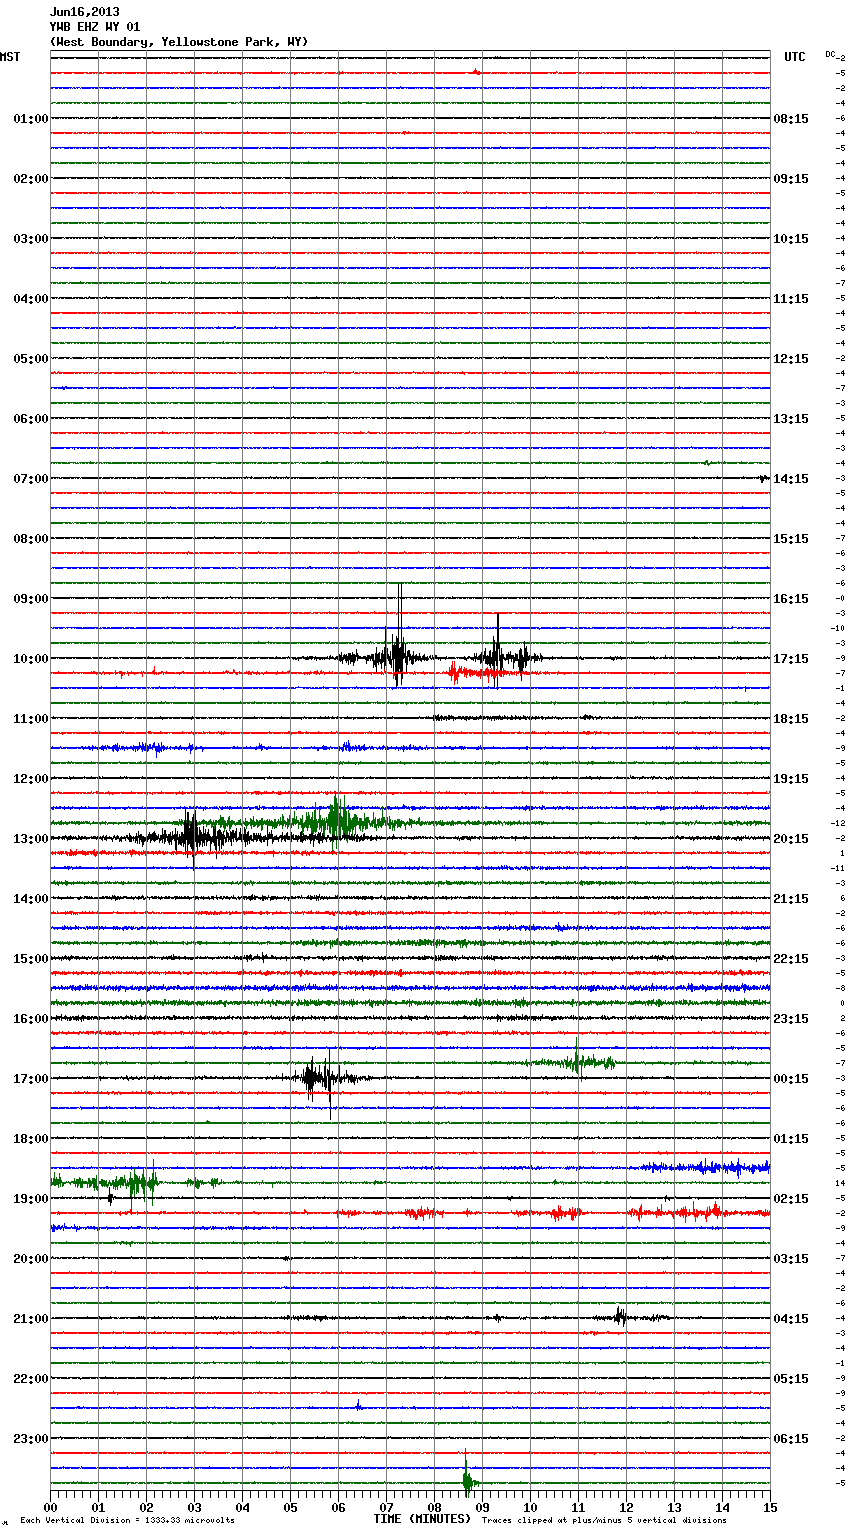
Task: Click the 20:15 UTC time label
Action: click(791, 839)
